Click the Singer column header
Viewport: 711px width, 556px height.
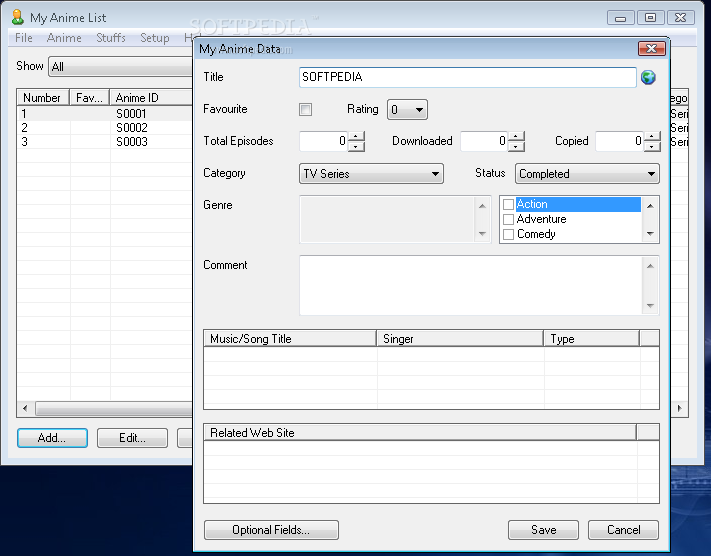tap(460, 339)
